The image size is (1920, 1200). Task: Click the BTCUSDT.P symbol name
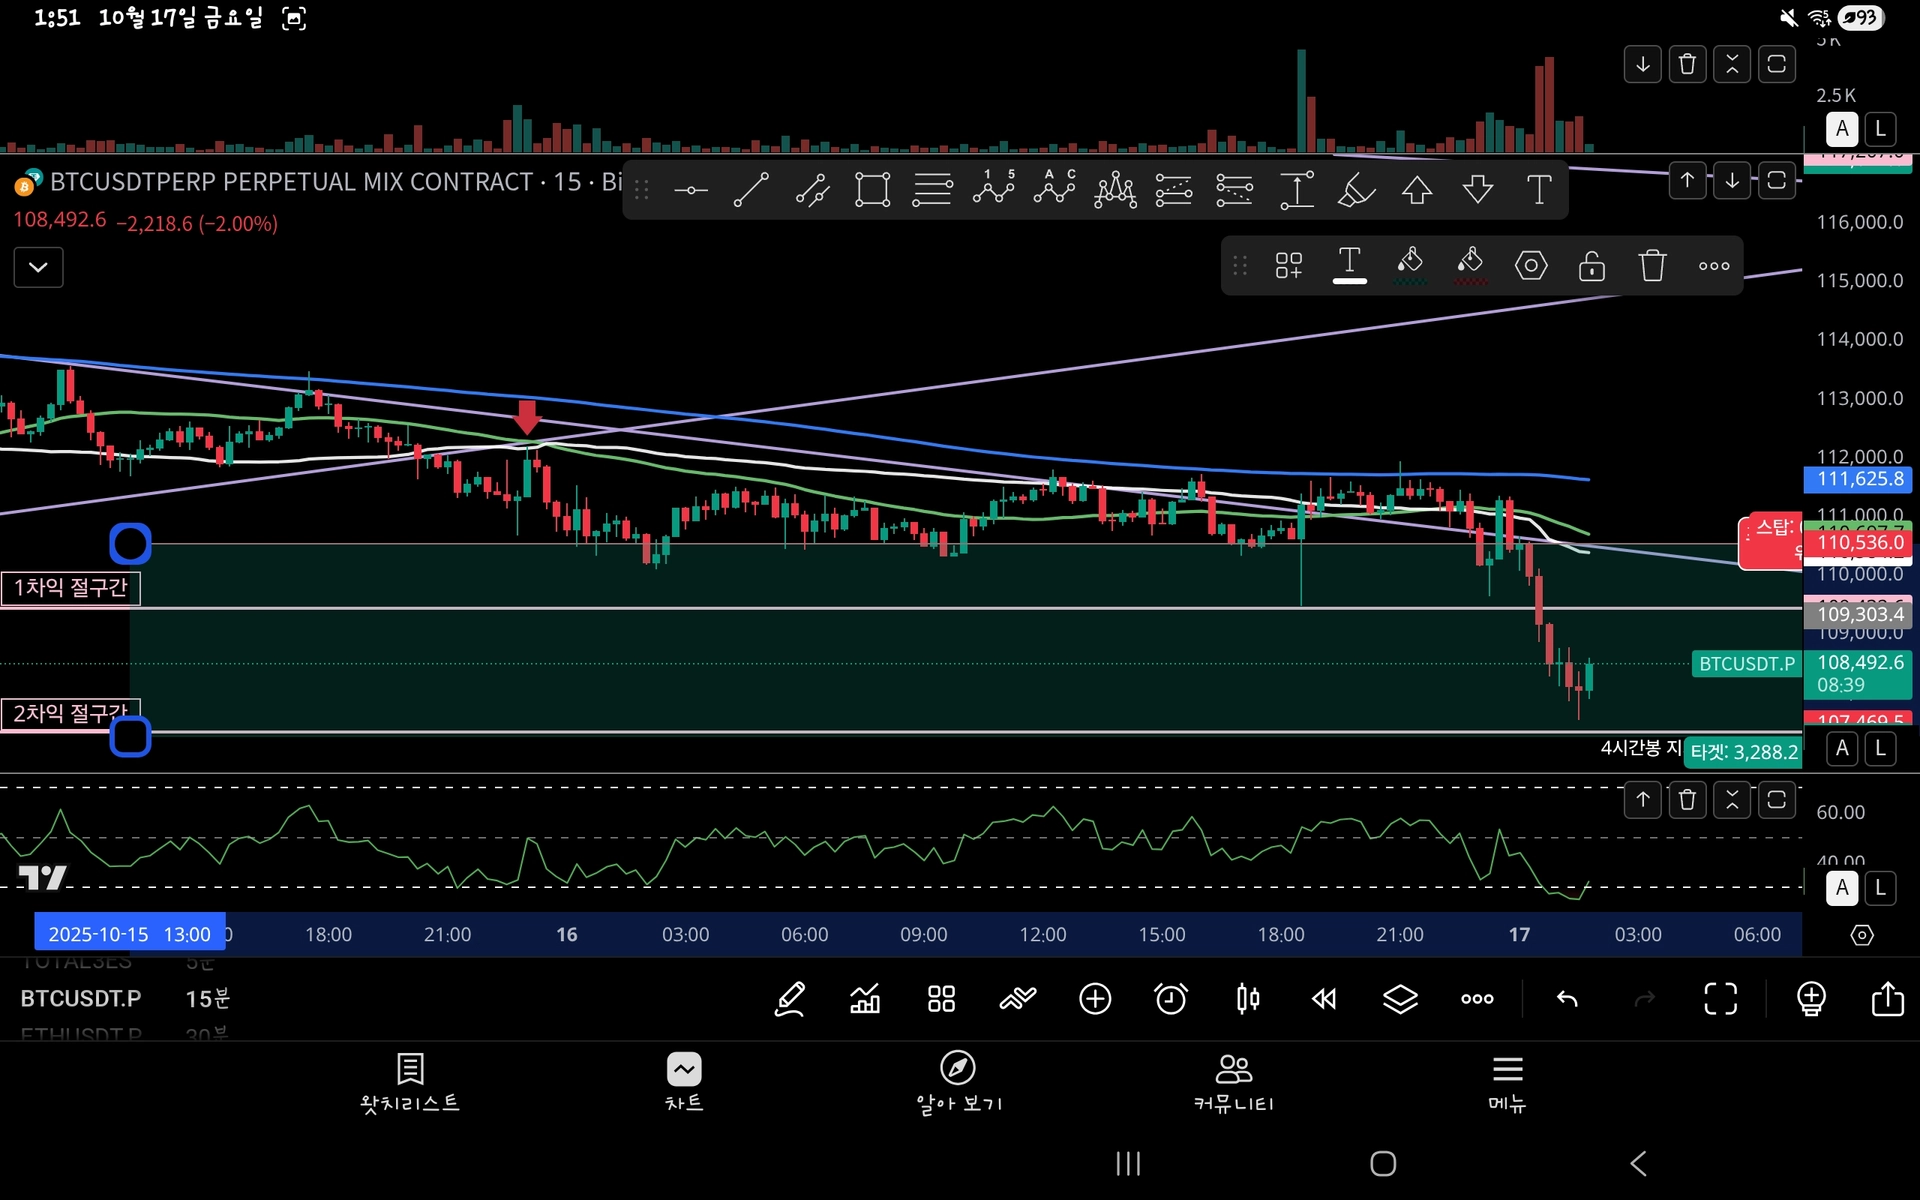[x=80, y=998]
